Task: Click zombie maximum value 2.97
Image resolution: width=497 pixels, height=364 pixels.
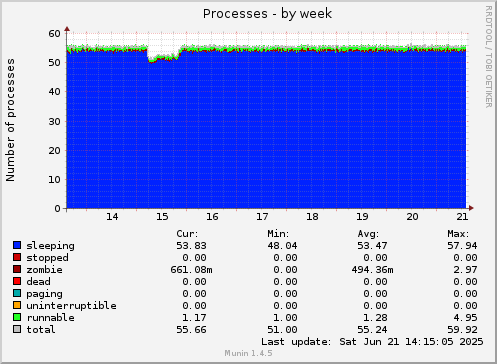Action: click(x=465, y=270)
